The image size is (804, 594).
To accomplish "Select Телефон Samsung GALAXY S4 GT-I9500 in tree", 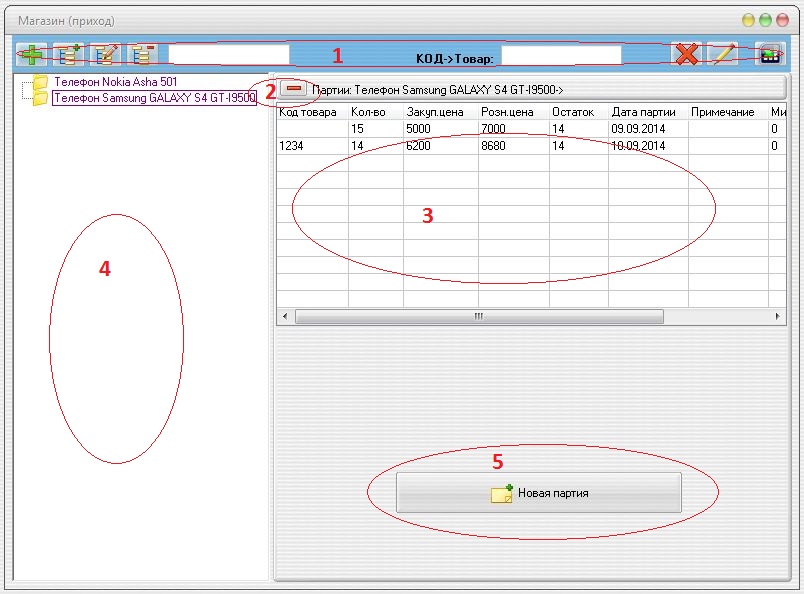I will click(154, 98).
